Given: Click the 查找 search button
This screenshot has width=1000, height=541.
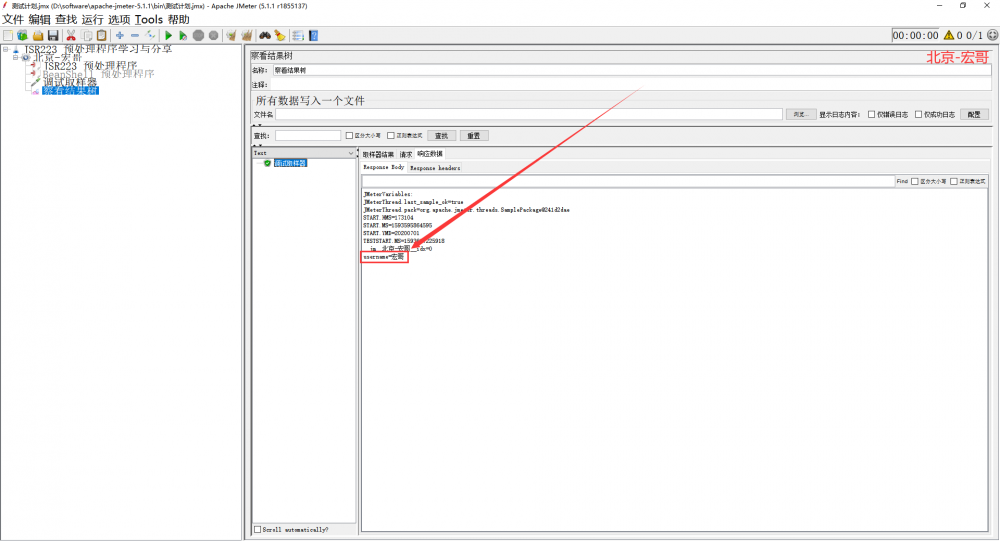Looking at the screenshot, I should tap(441, 136).
